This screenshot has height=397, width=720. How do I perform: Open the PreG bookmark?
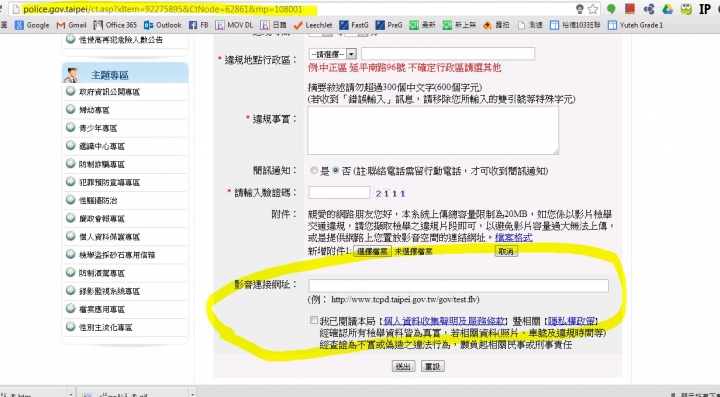389,25
